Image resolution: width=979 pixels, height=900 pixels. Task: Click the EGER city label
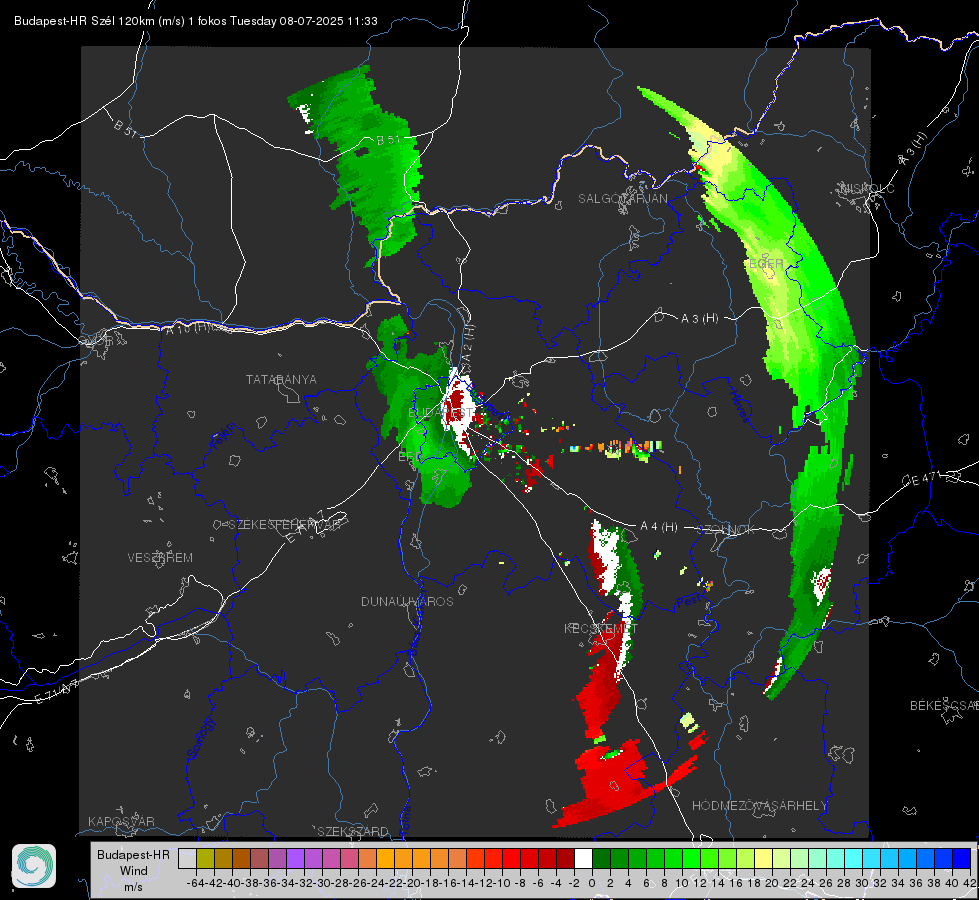pyautogui.click(x=765, y=264)
